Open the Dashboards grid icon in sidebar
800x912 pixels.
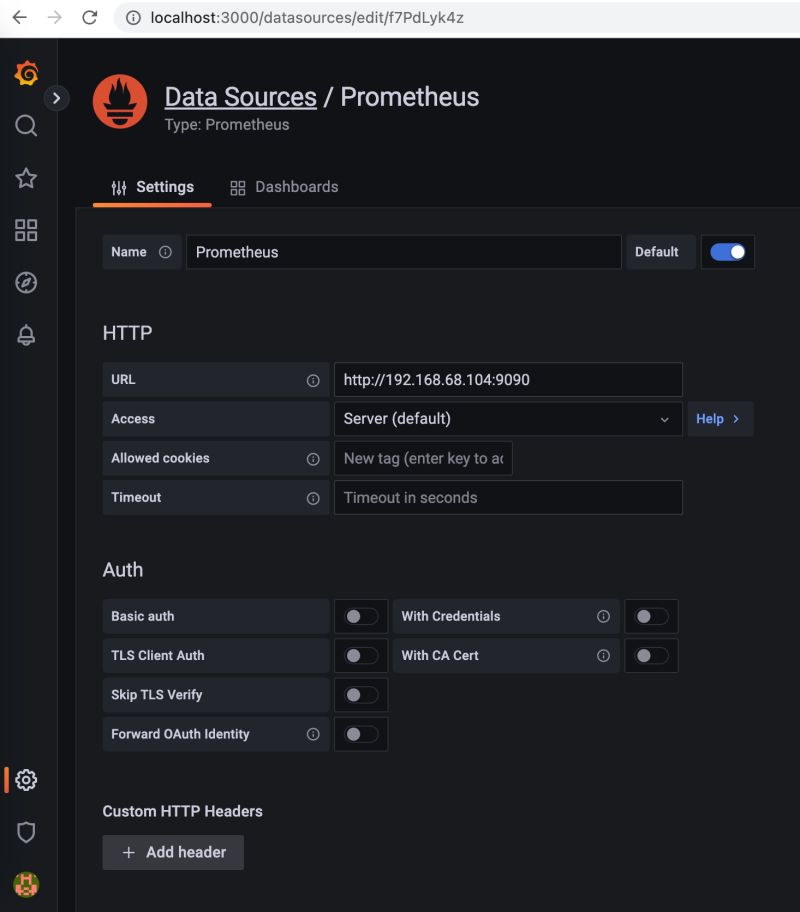click(27, 231)
